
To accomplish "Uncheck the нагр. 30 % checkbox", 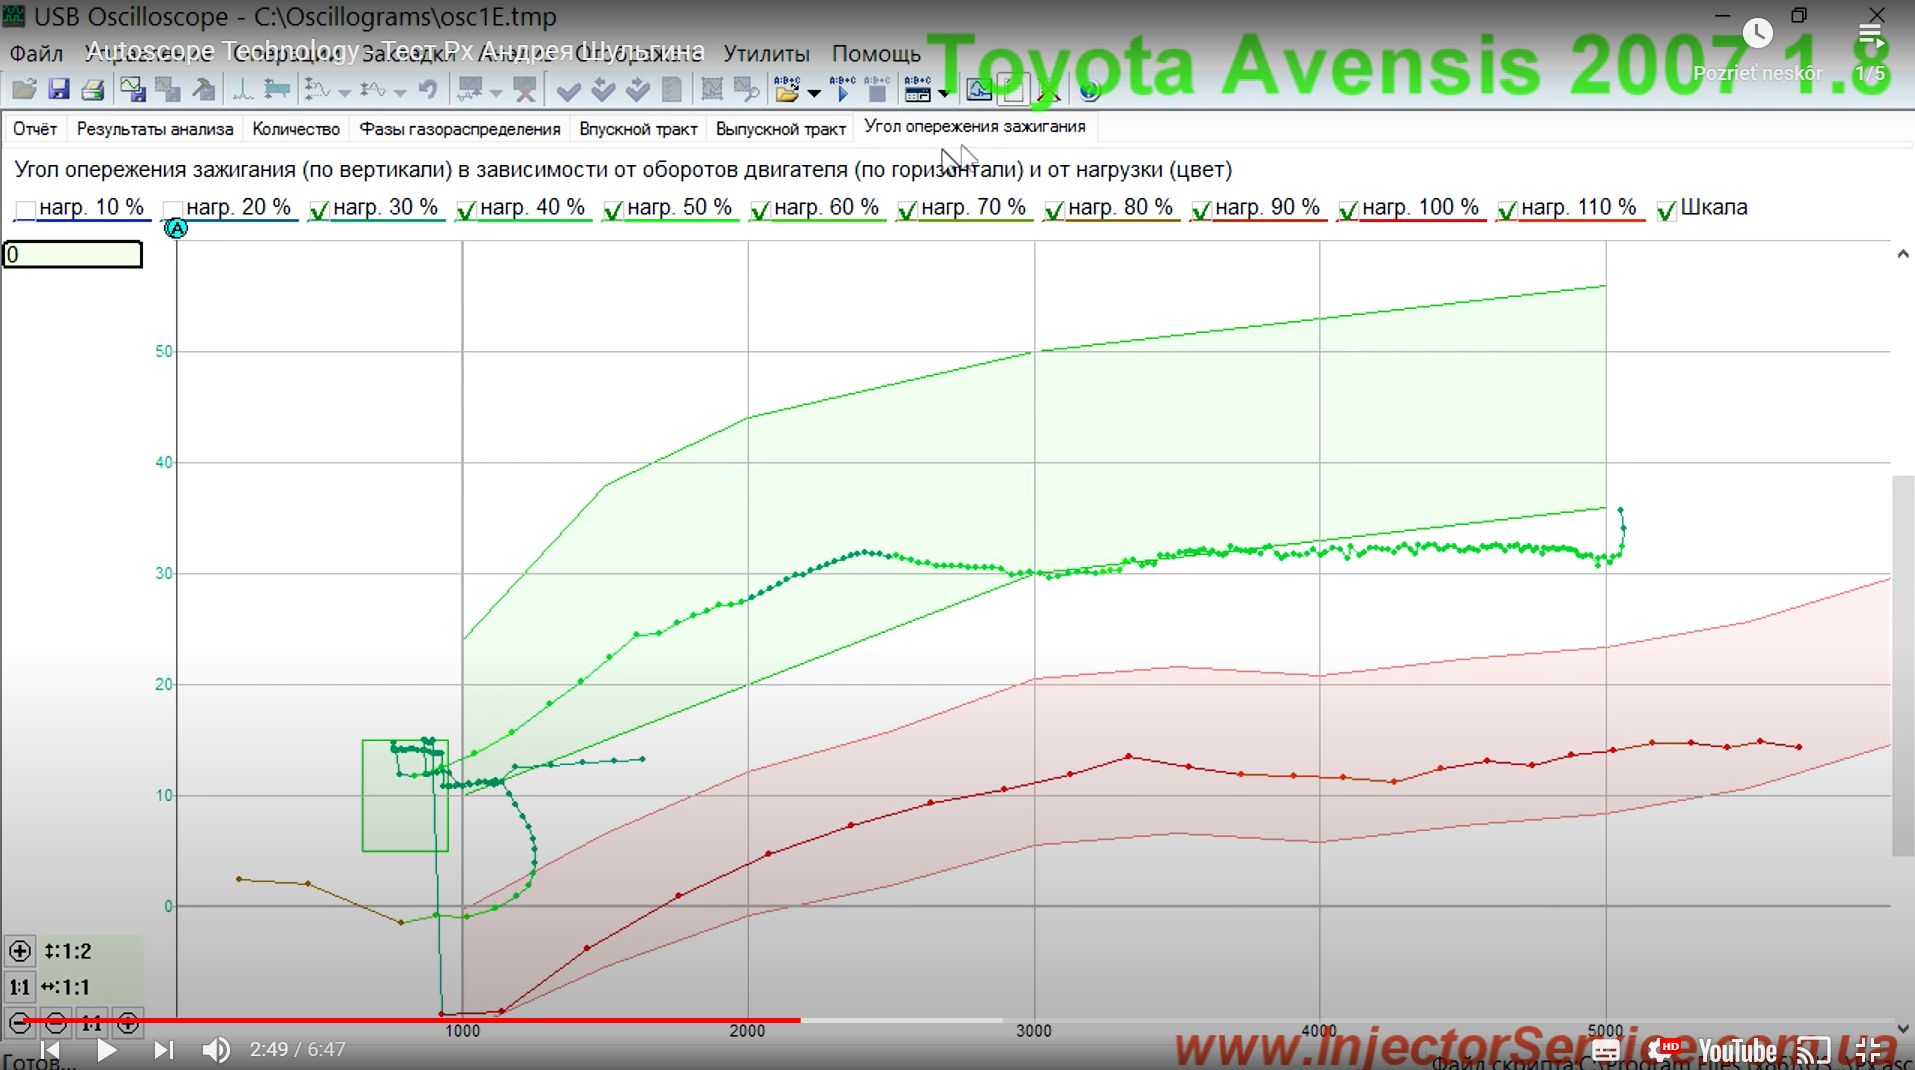I will coord(319,210).
